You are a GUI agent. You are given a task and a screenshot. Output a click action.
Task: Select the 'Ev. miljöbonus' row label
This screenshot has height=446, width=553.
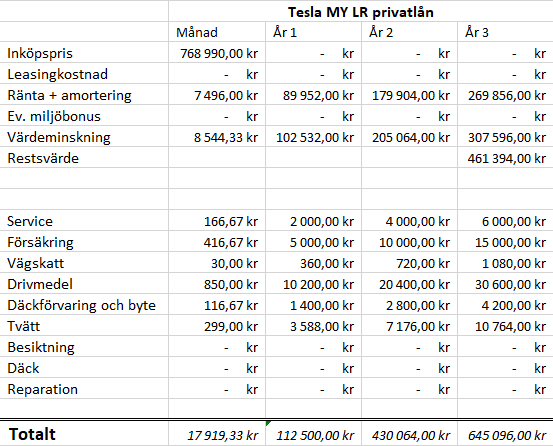point(84,116)
